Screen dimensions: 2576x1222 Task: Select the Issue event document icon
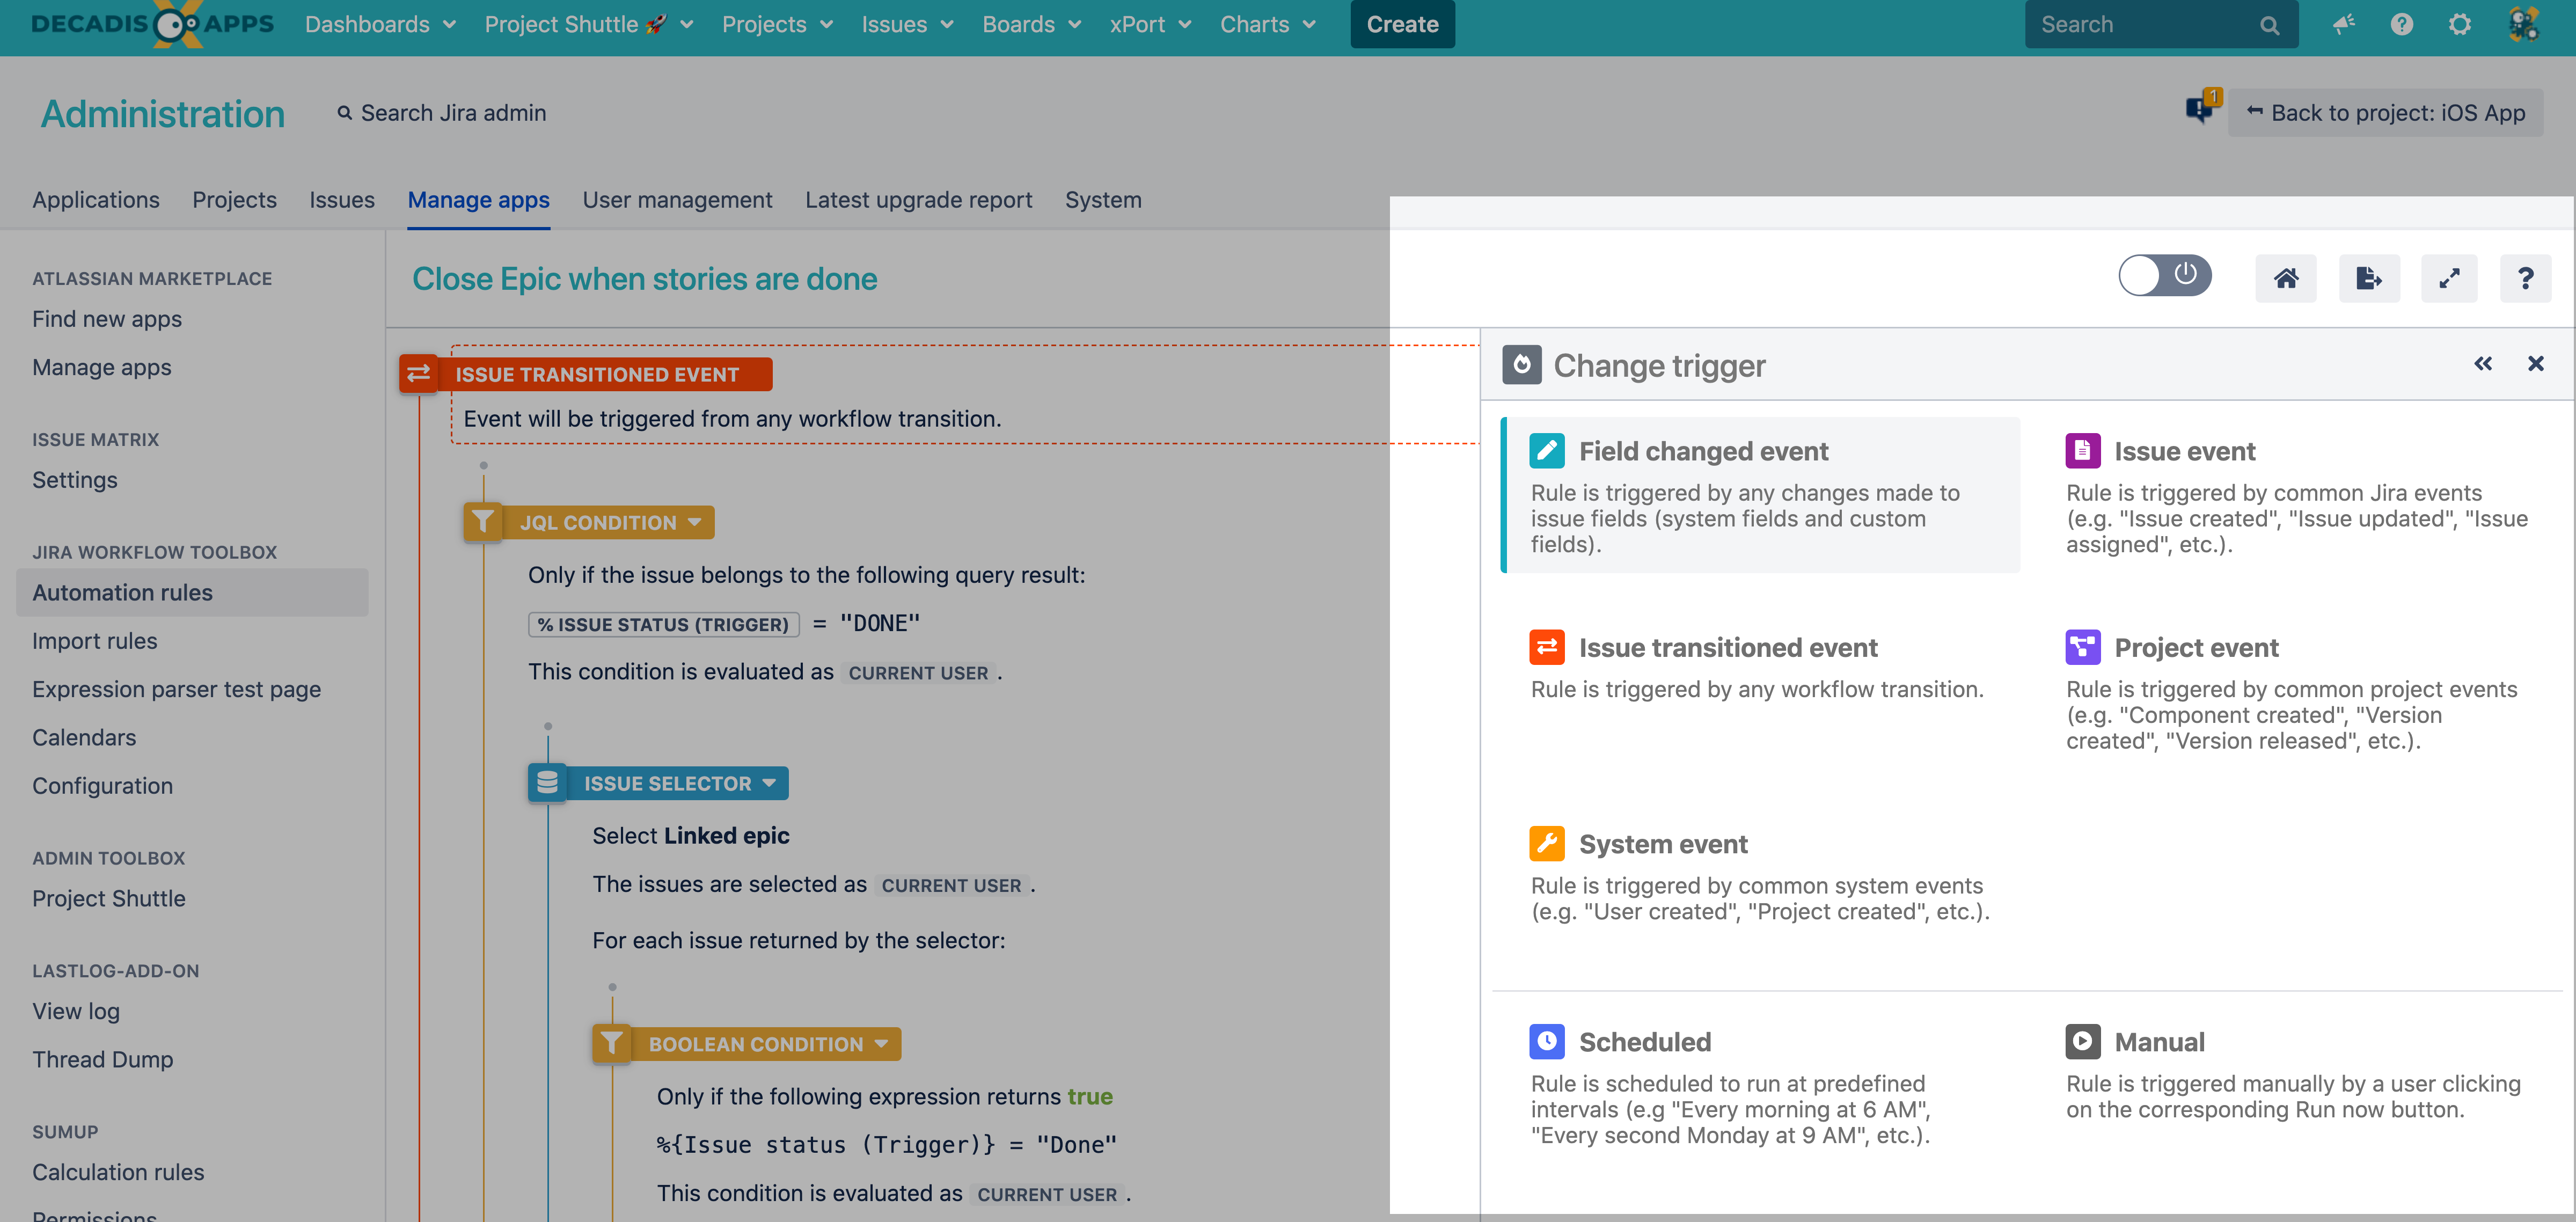point(2083,451)
